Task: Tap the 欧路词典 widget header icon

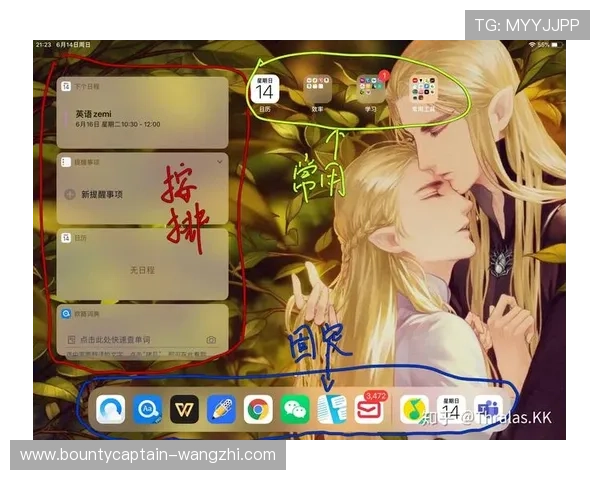Action: (x=66, y=313)
